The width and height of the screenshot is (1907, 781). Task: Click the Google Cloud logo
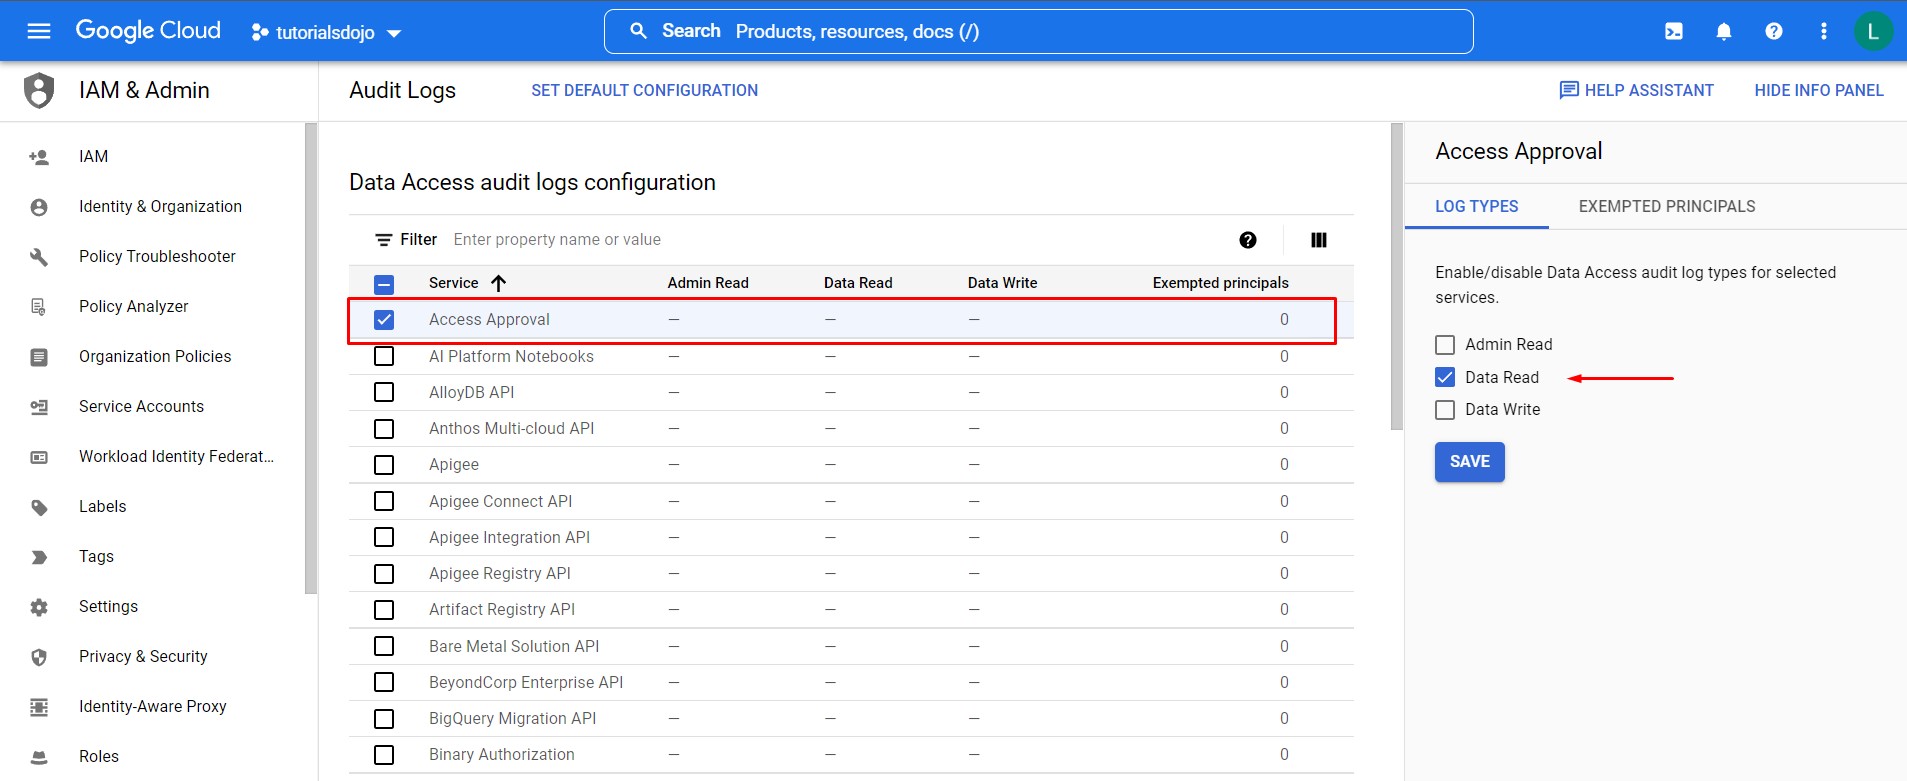(x=148, y=31)
